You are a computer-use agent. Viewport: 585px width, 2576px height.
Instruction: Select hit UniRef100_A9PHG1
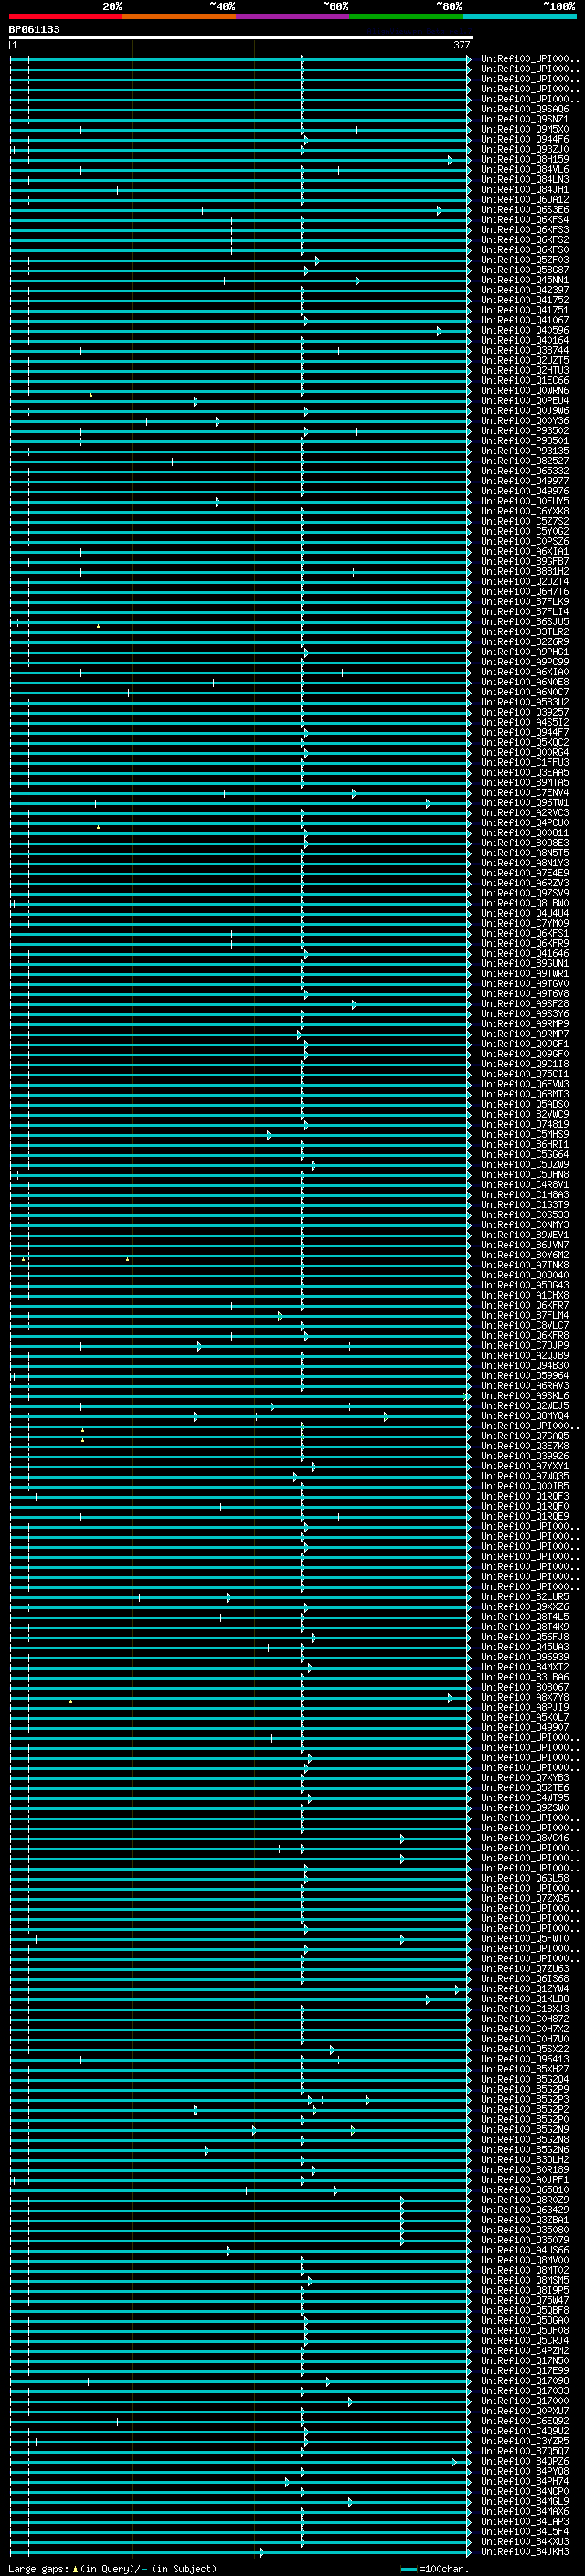click(x=524, y=652)
